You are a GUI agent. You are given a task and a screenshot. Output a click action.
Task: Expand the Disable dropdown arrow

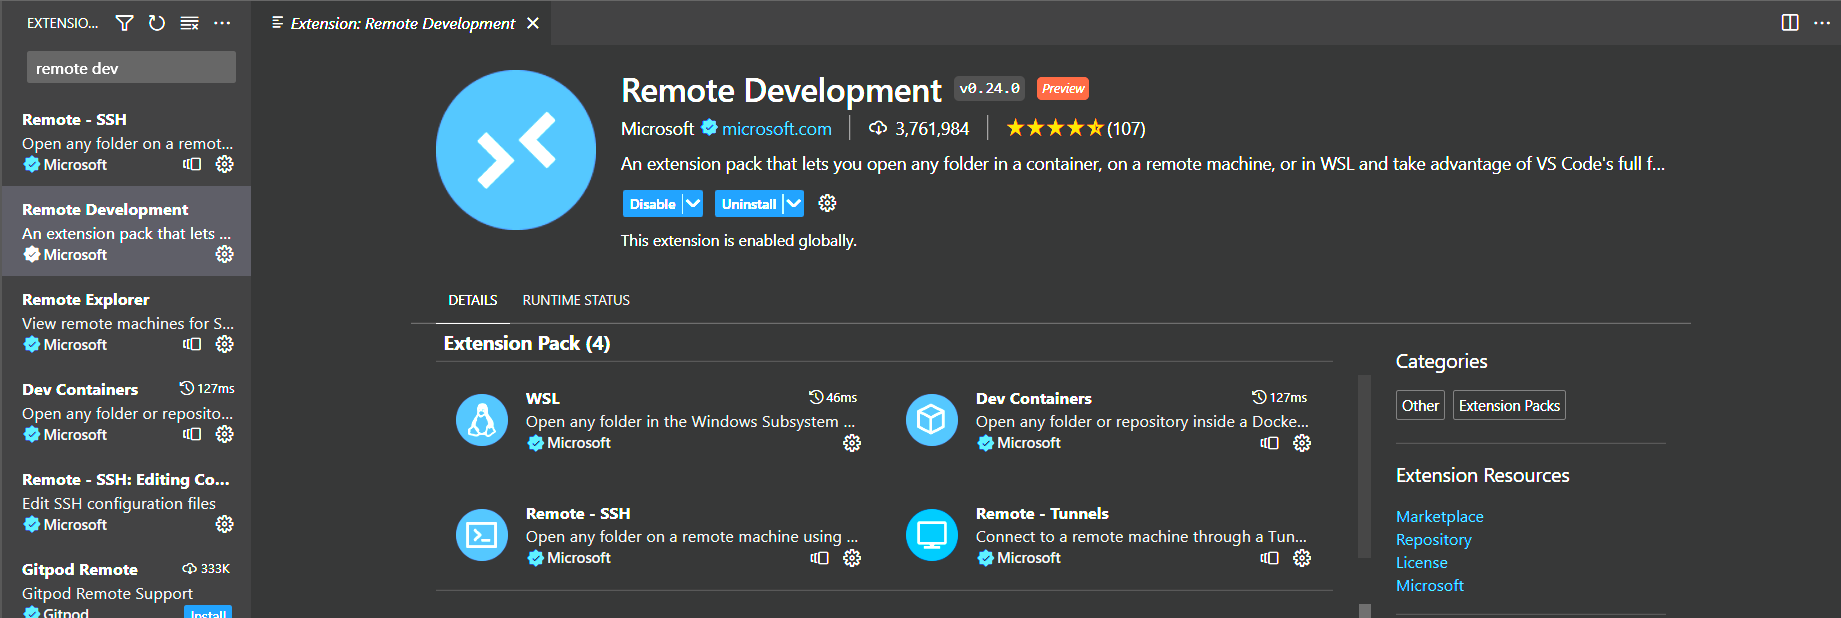(x=693, y=204)
